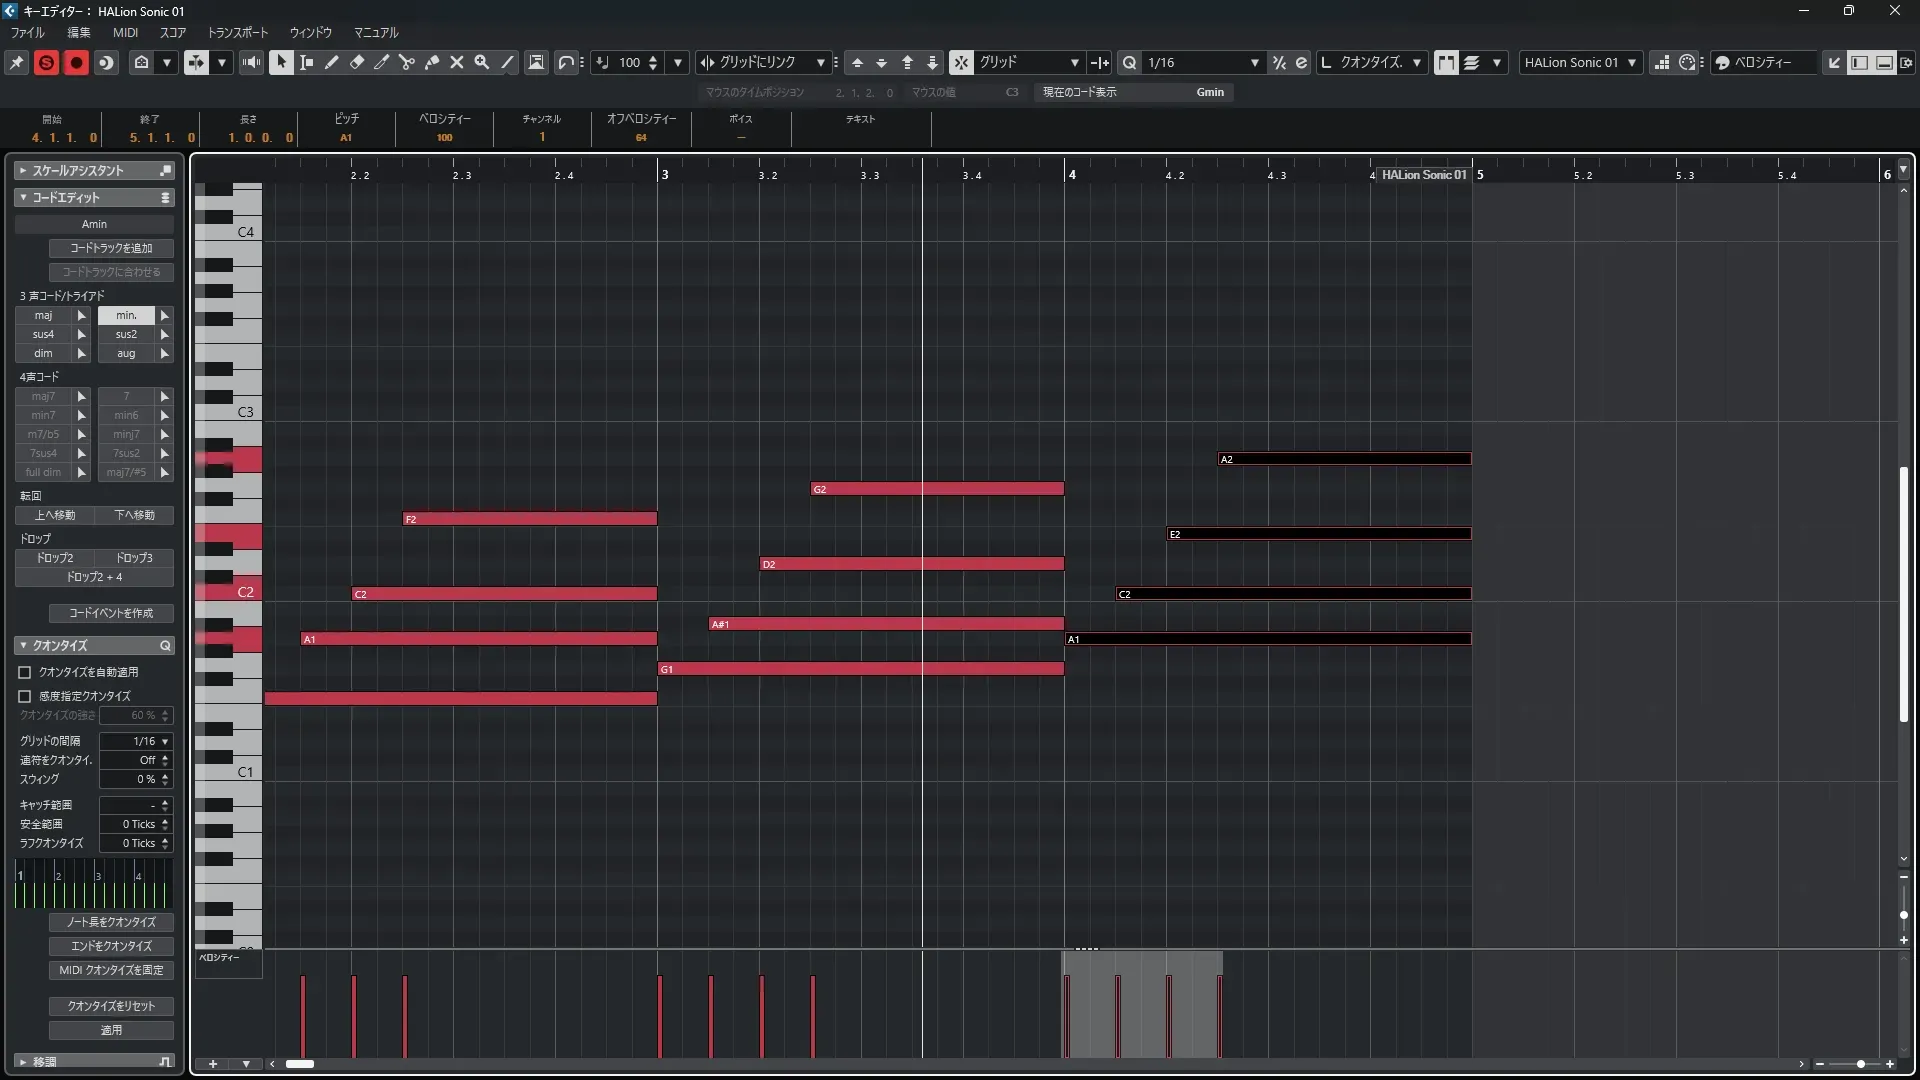Pick the Split scissors tool

click(406, 62)
